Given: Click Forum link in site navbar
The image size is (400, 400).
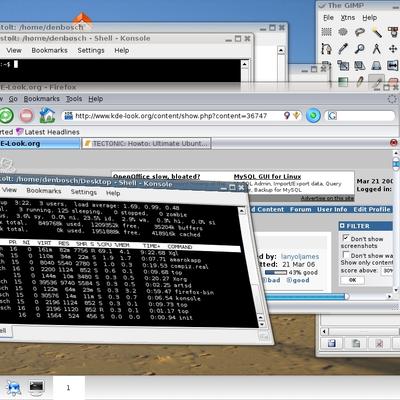Looking at the screenshot, I should coord(300,209).
